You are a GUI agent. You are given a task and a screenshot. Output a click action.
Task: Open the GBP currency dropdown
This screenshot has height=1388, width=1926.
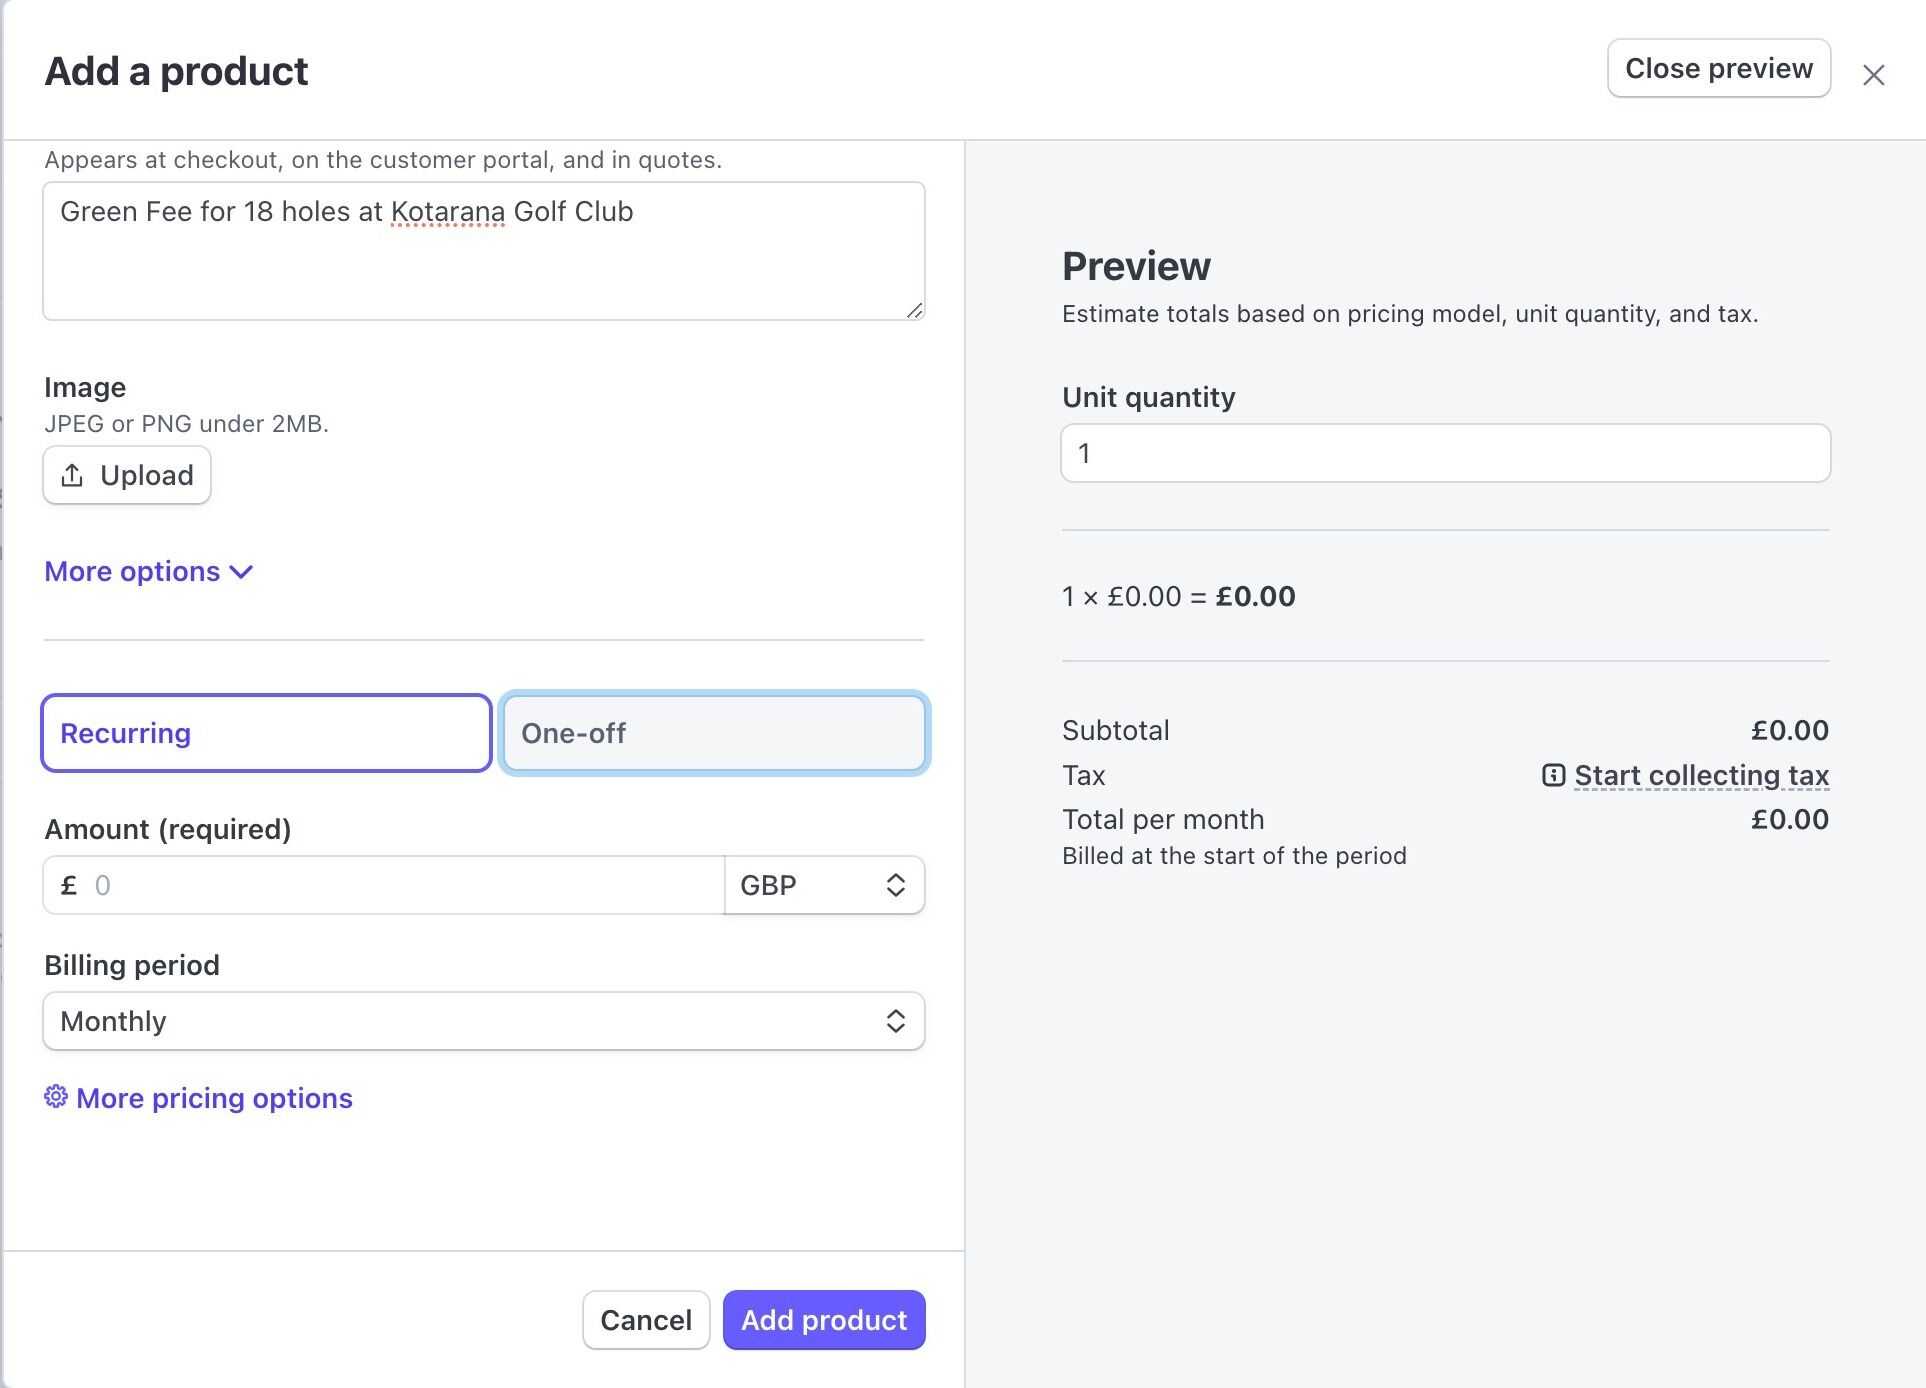pos(824,885)
